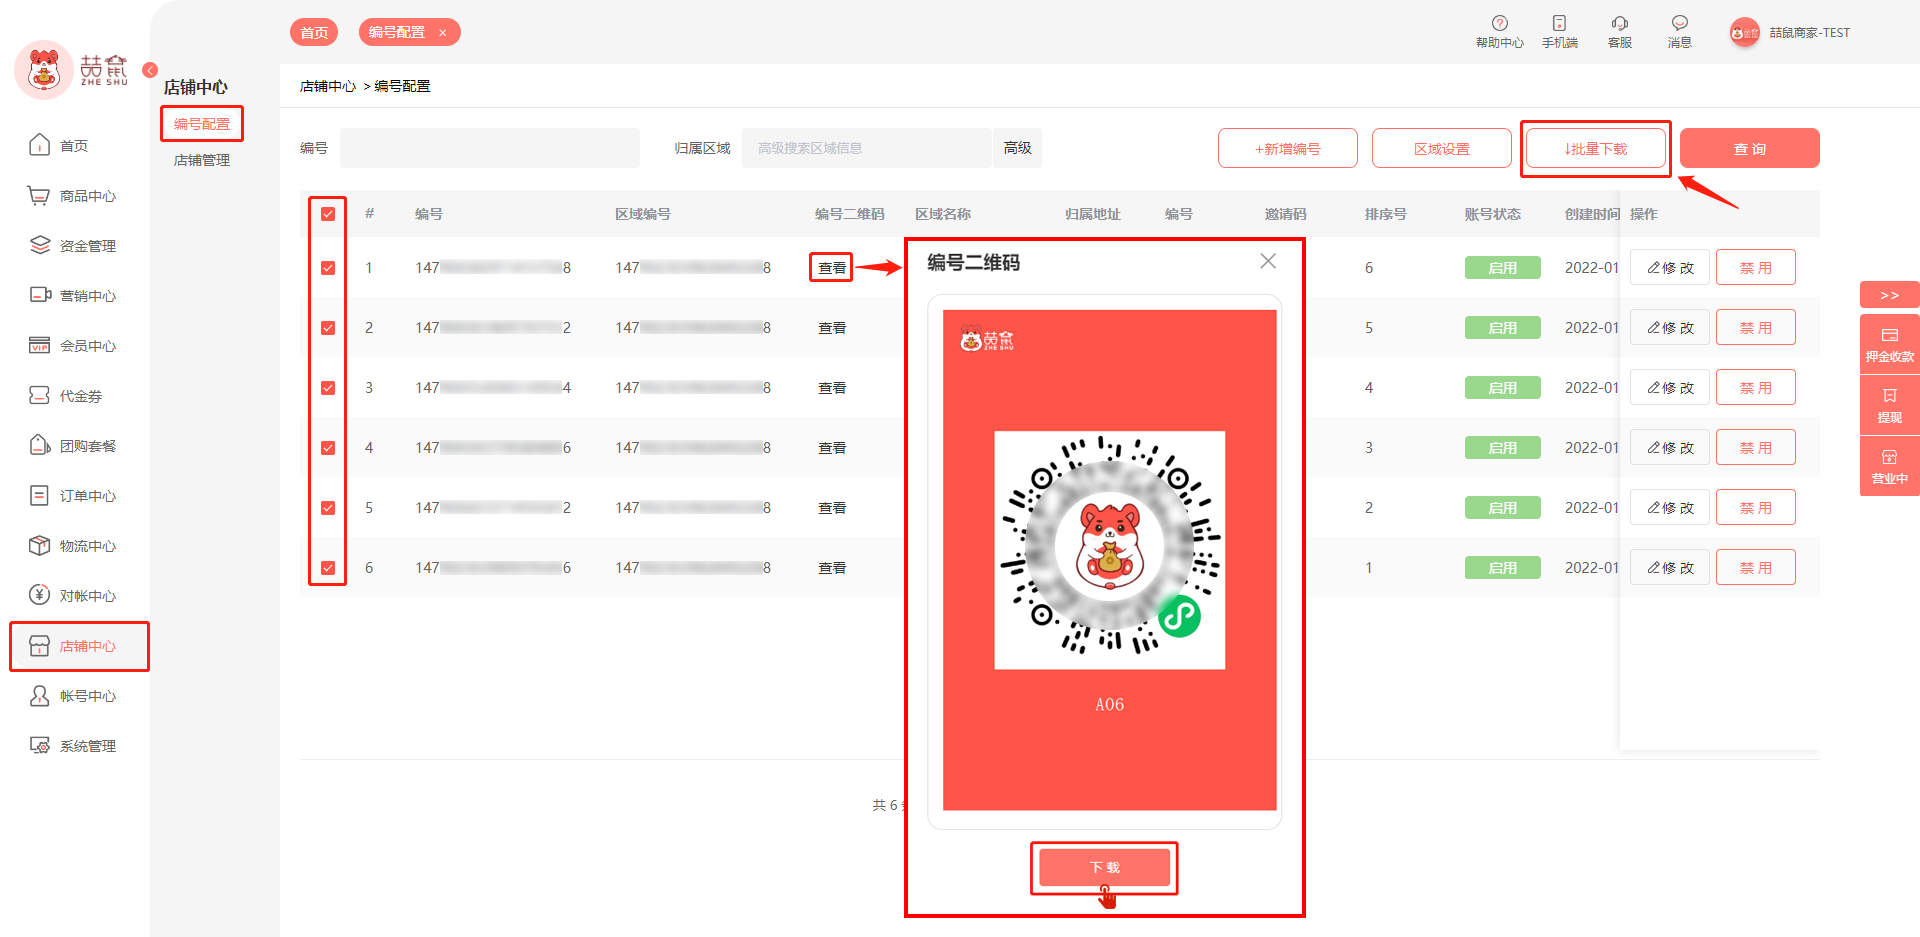Click the 账号状态 column header
The image size is (1920, 937).
click(x=1493, y=214)
